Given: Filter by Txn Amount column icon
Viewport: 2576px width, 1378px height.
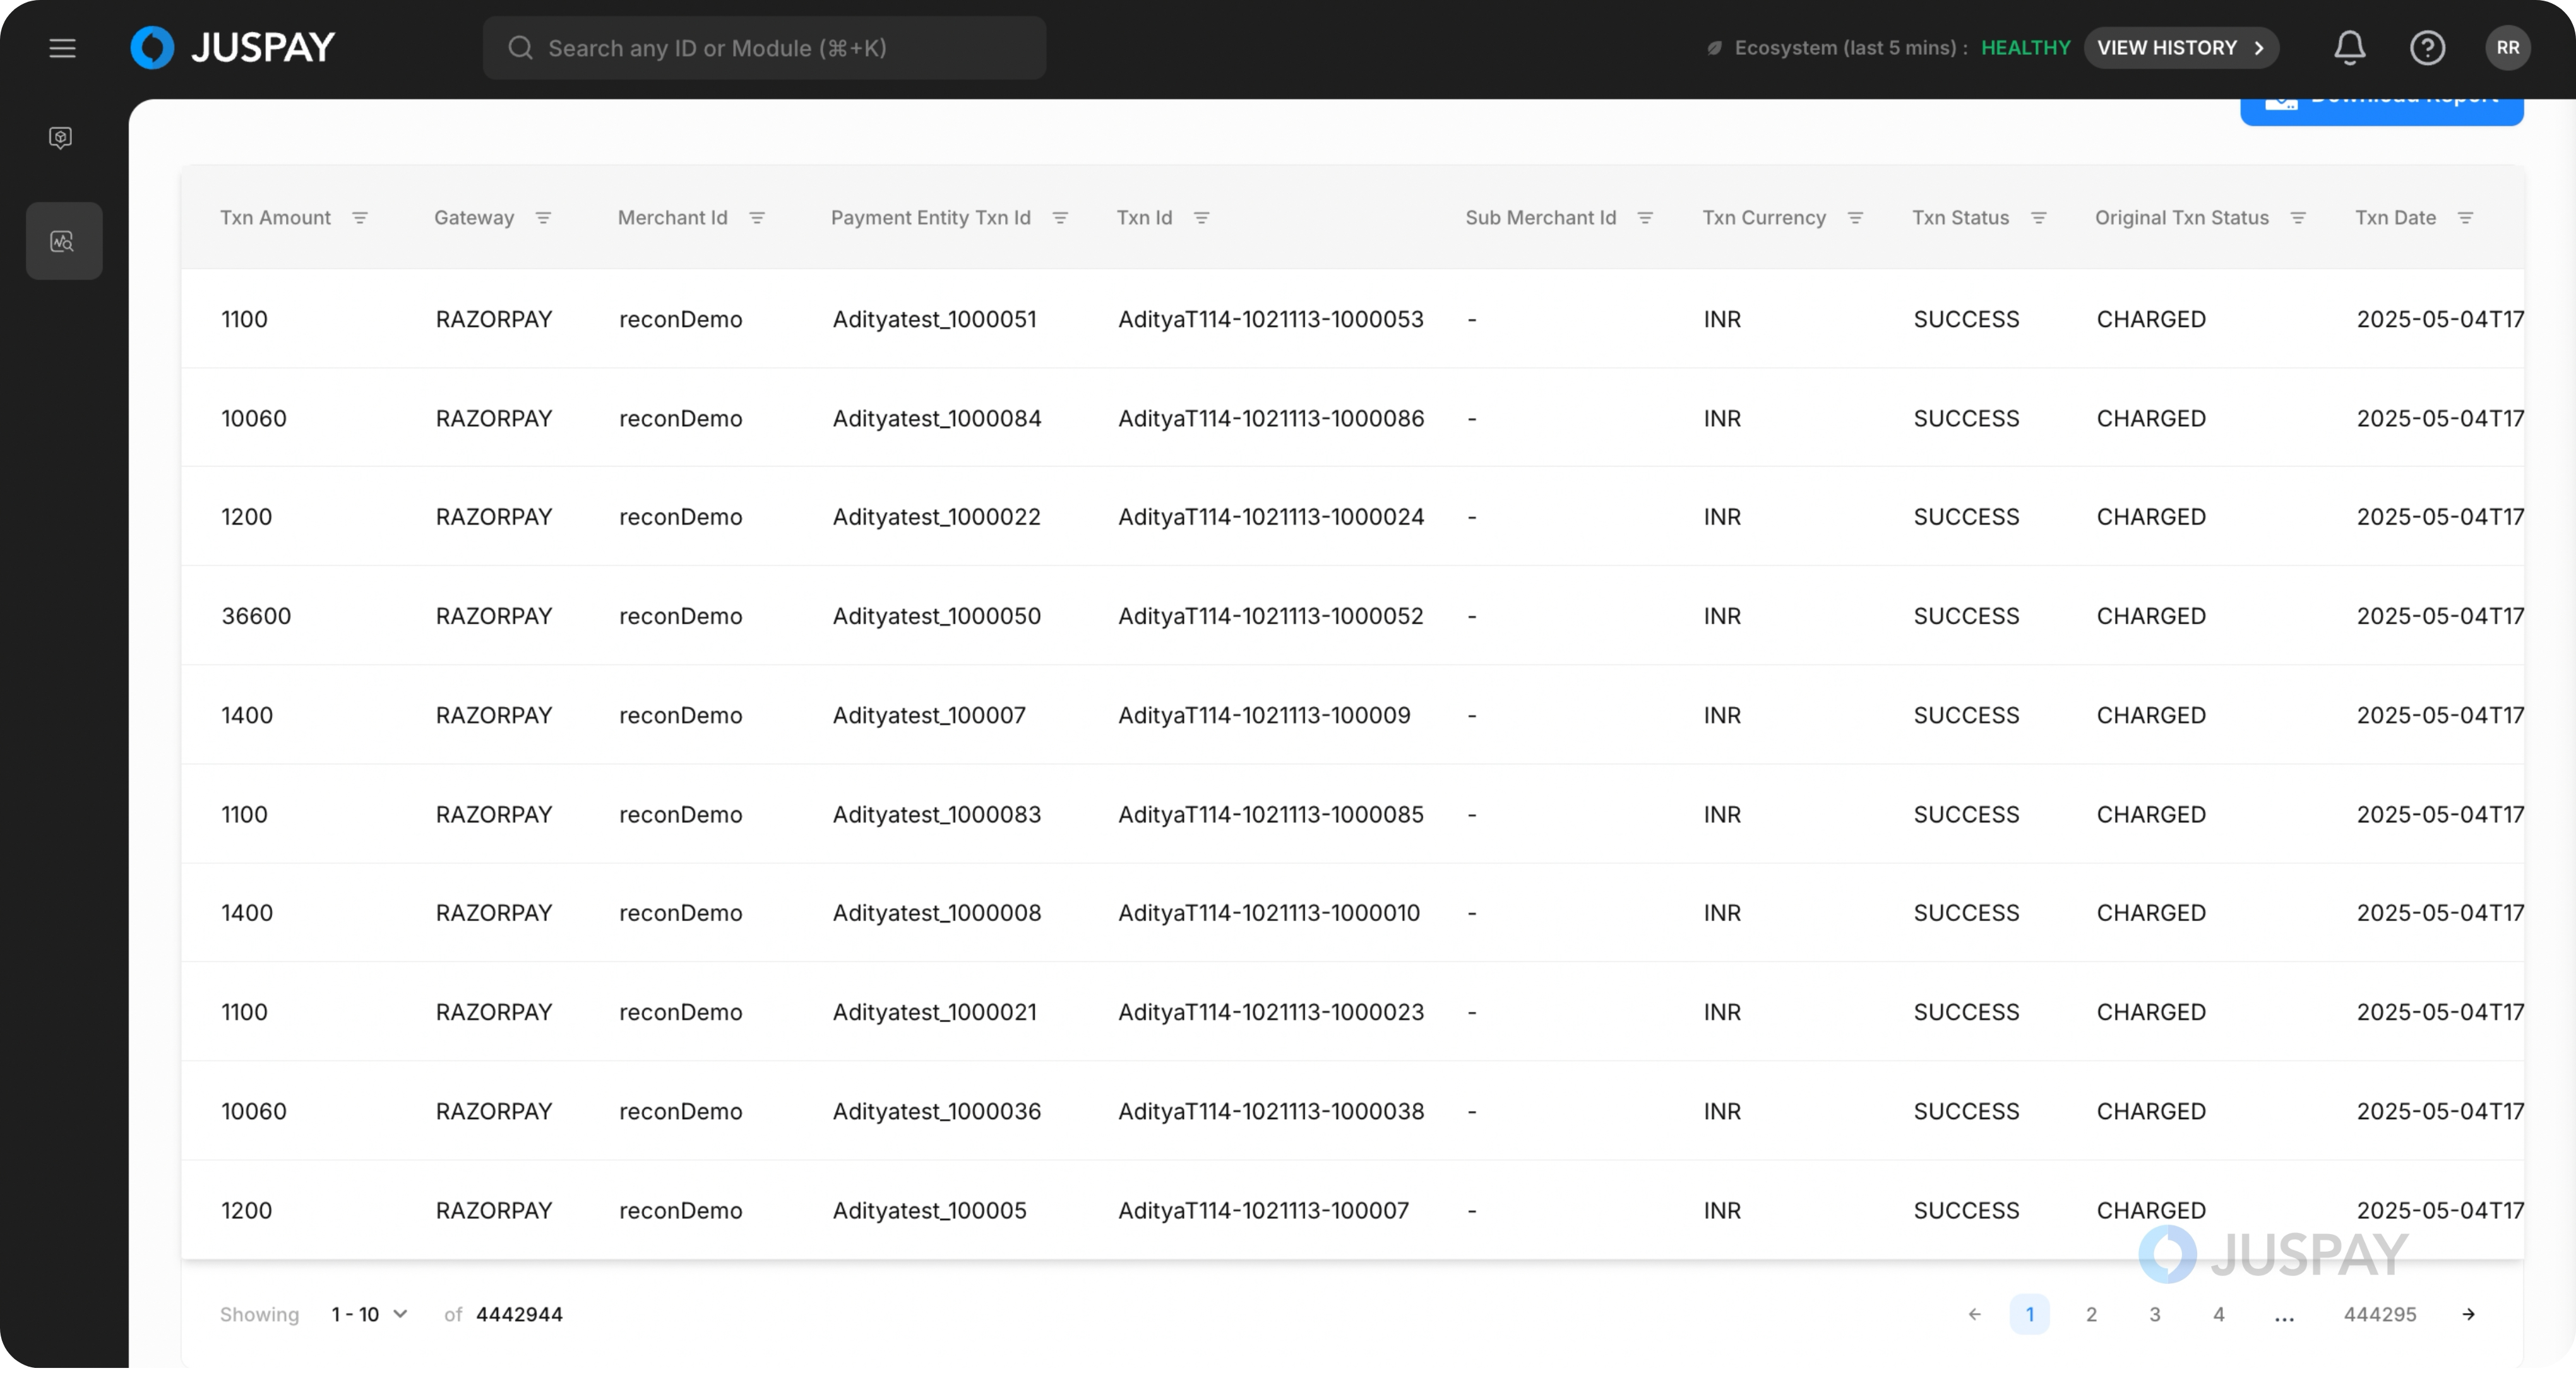Looking at the screenshot, I should point(360,218).
